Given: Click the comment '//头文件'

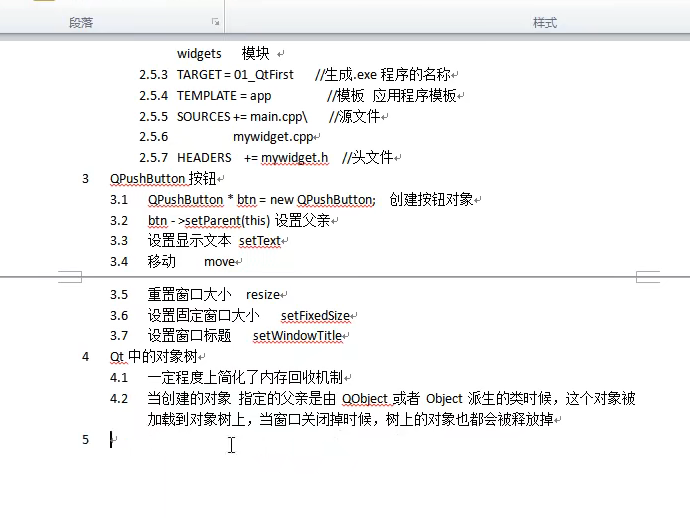Looking at the screenshot, I should point(367,158).
